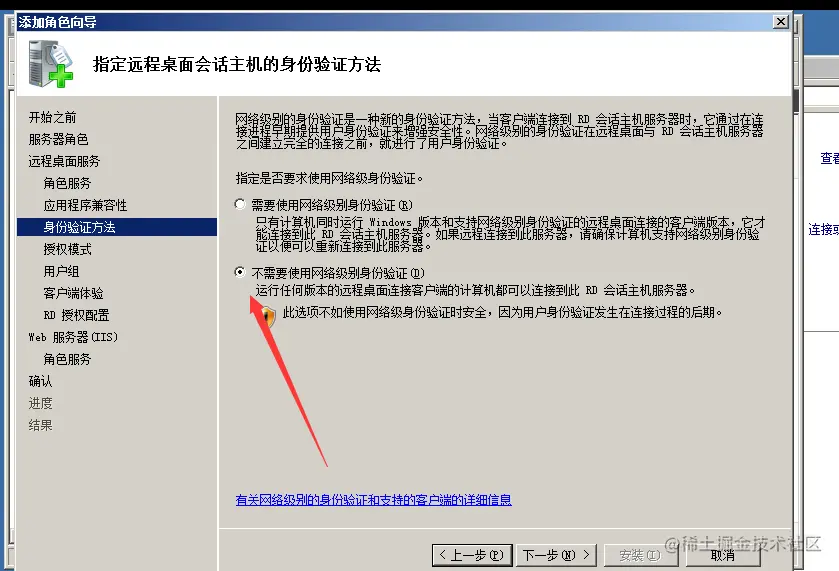Select 角色服务 under 远程桌面服务
This screenshot has height=571, width=839.
click(x=67, y=183)
